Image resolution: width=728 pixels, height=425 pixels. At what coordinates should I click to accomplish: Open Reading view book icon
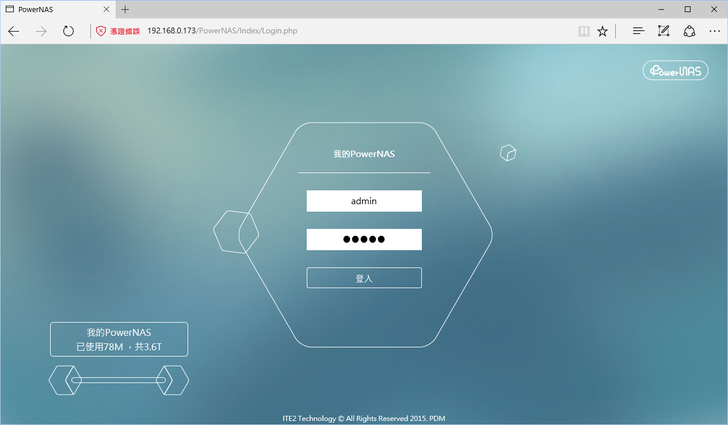click(x=584, y=31)
